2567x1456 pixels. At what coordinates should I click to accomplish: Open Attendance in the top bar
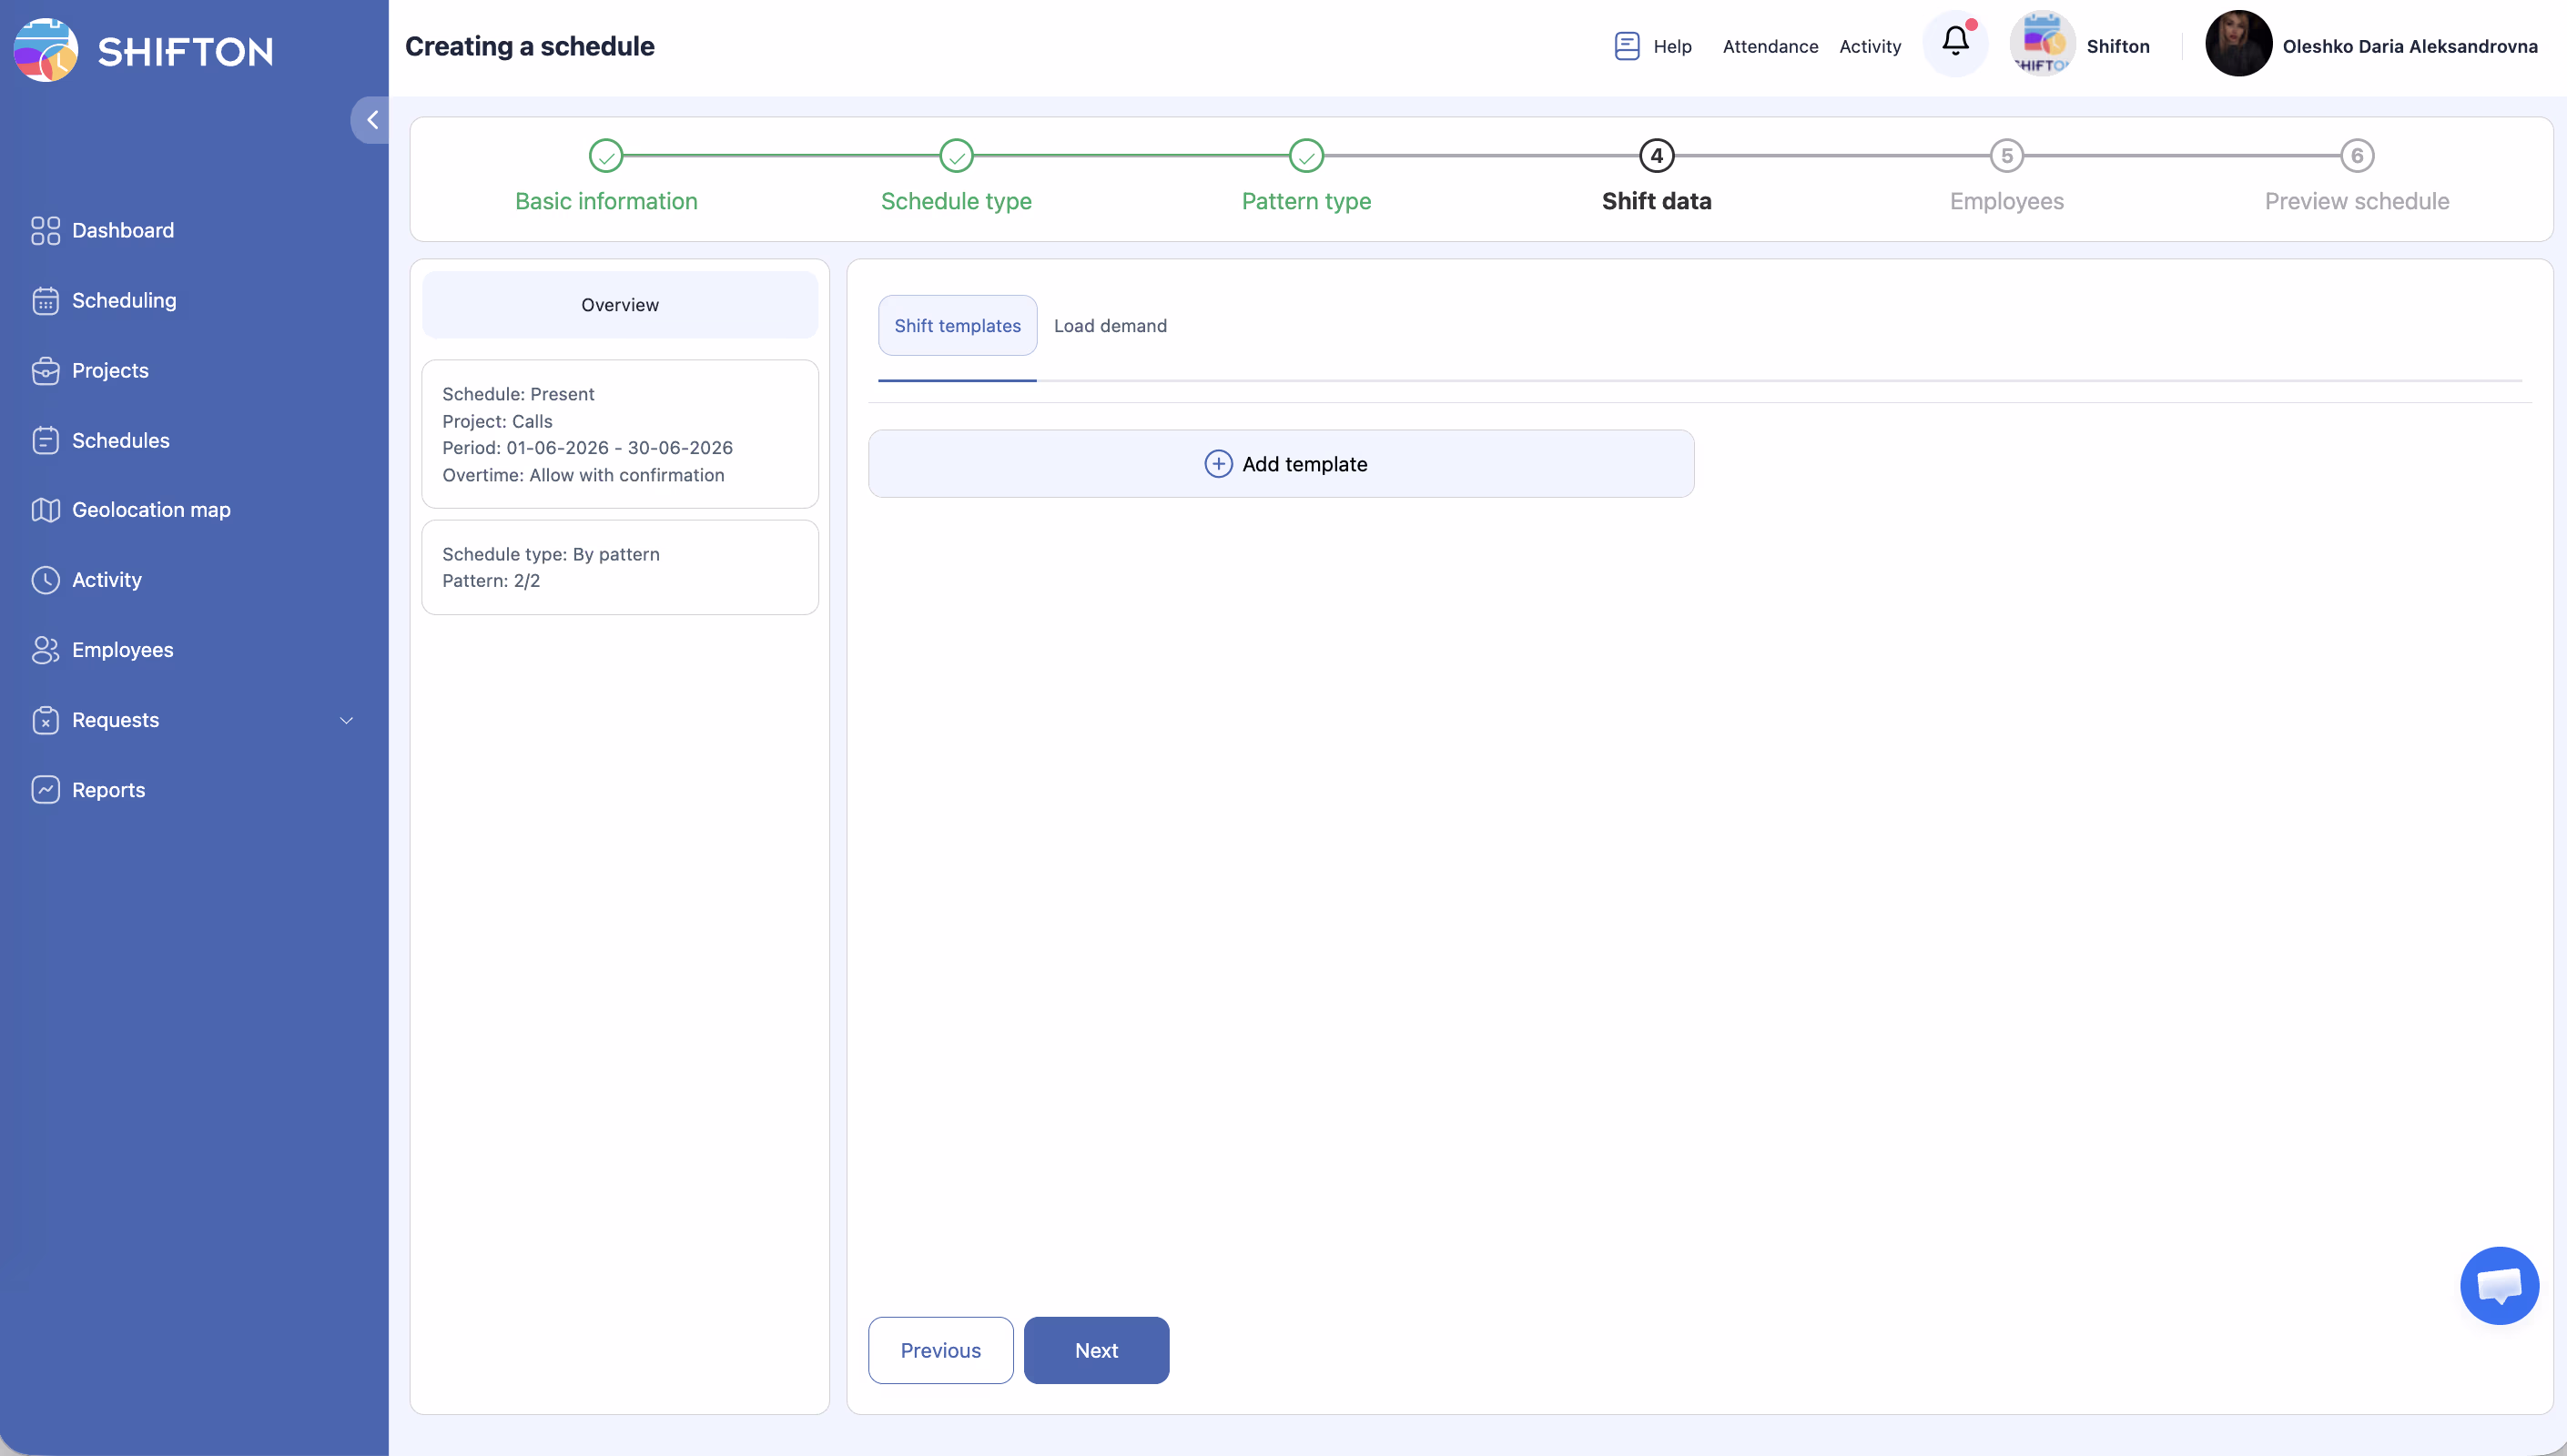[x=1769, y=46]
